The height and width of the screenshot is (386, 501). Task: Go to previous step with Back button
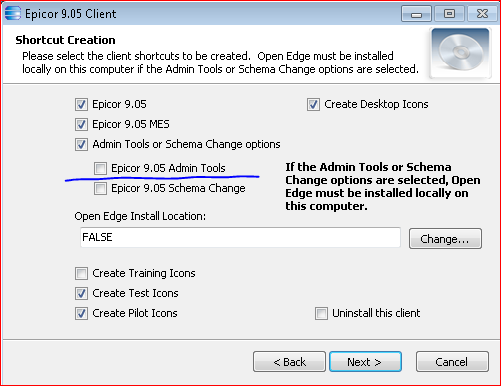(x=289, y=362)
